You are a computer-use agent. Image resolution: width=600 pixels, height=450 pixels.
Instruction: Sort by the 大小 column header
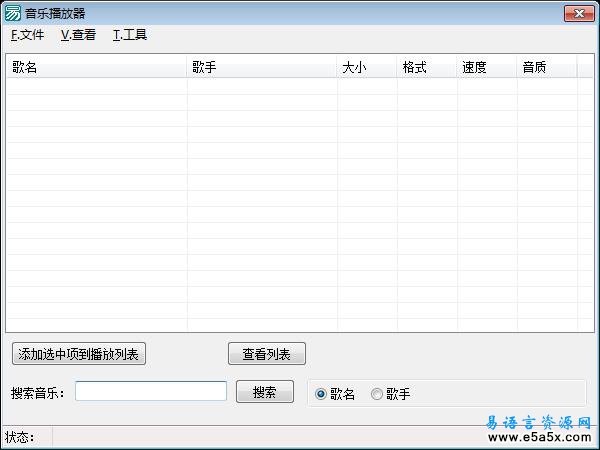(x=367, y=67)
